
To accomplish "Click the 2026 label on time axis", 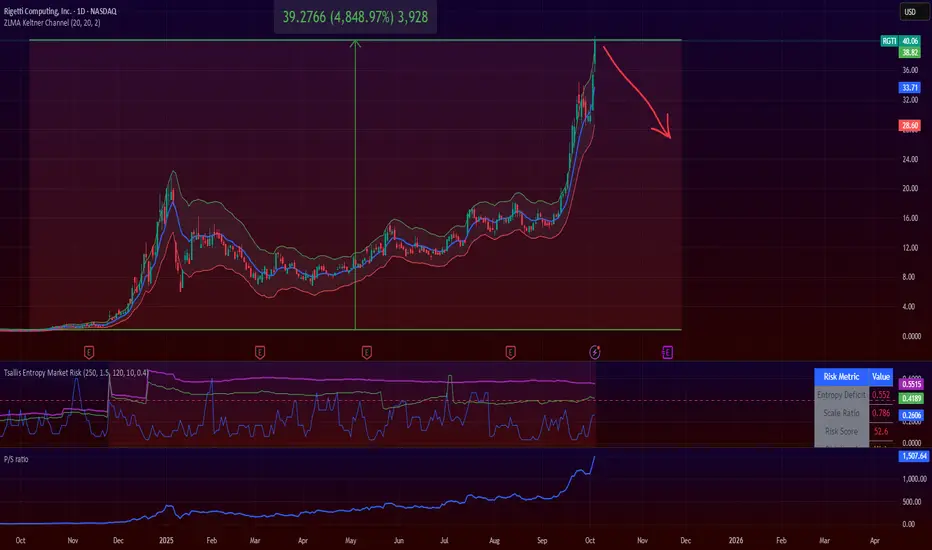I will click(x=736, y=540).
